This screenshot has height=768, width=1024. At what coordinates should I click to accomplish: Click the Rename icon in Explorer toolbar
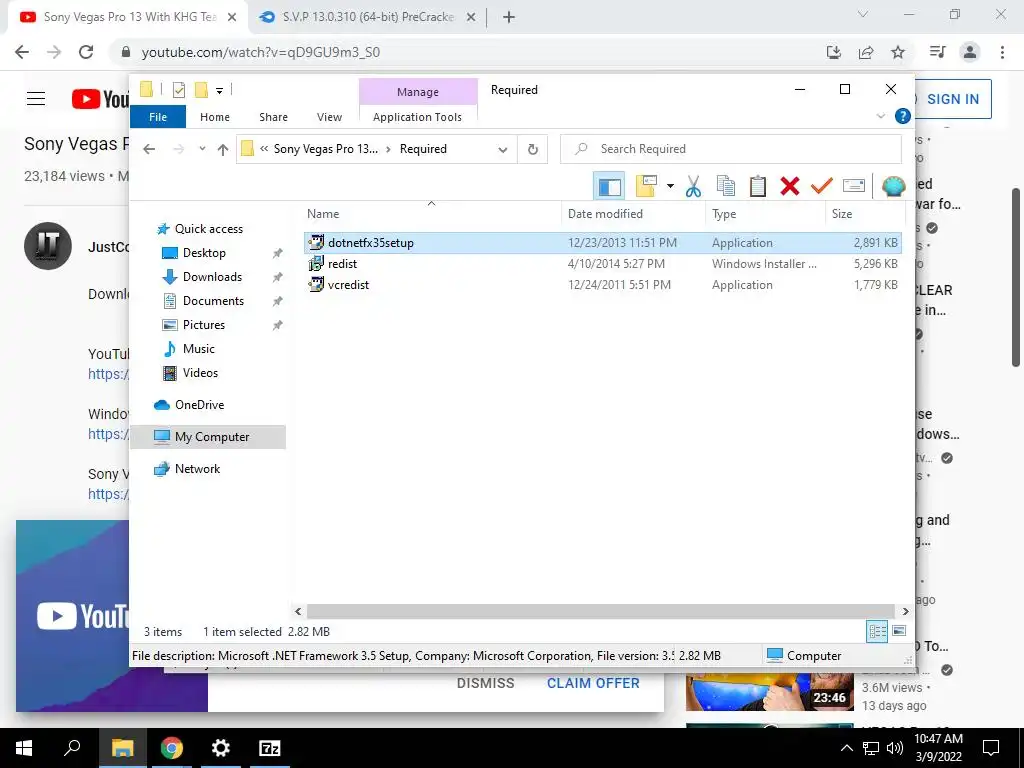pos(854,186)
